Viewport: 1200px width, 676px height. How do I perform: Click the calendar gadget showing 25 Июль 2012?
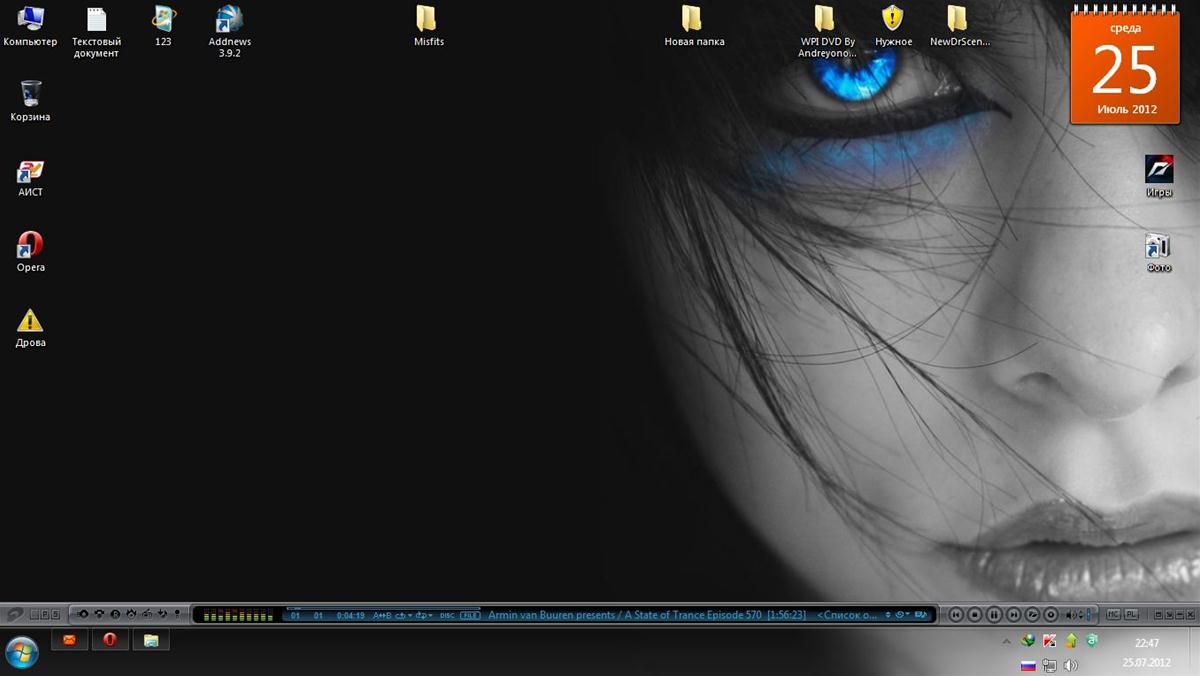pos(1125,64)
